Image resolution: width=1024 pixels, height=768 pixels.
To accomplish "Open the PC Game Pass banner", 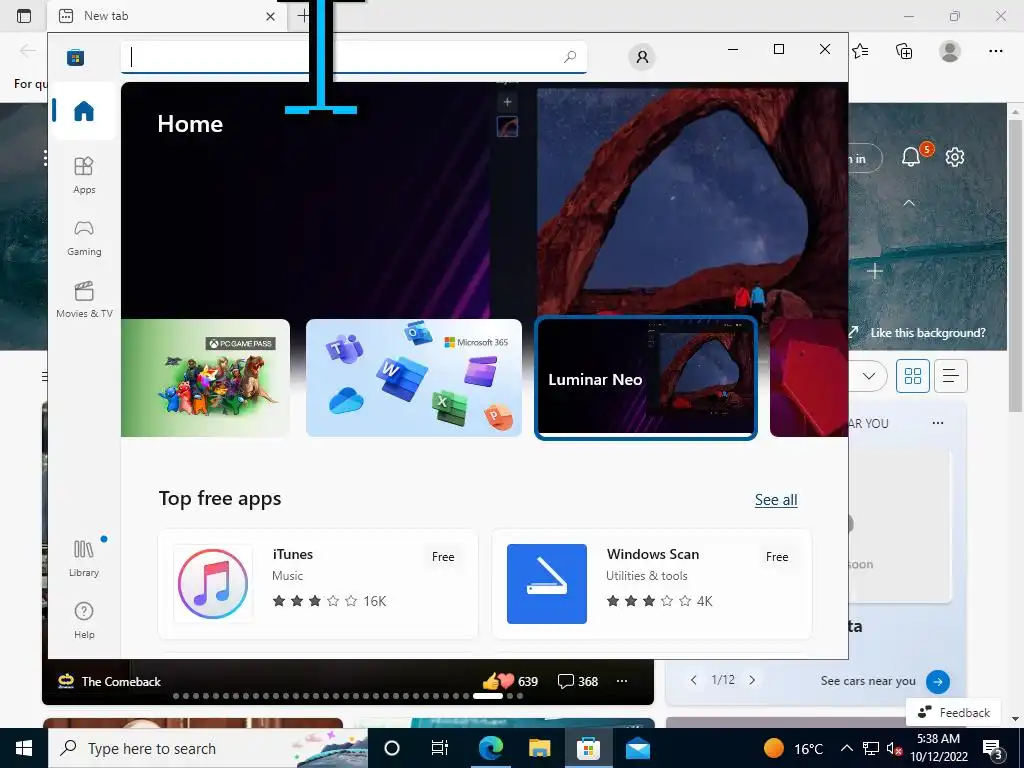I will (205, 377).
